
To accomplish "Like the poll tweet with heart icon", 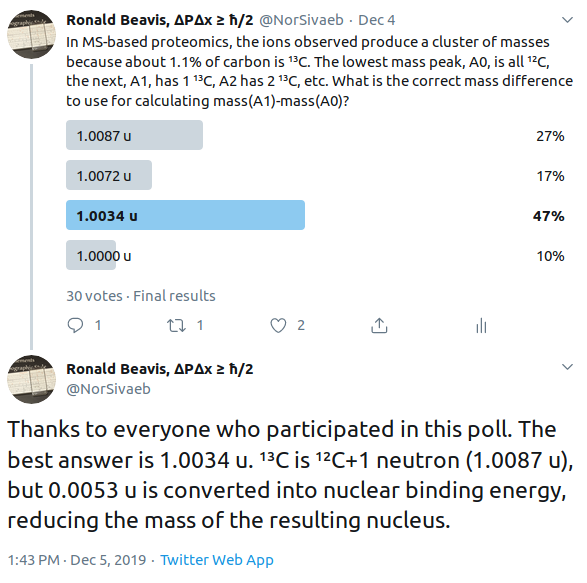I will coord(278,325).
